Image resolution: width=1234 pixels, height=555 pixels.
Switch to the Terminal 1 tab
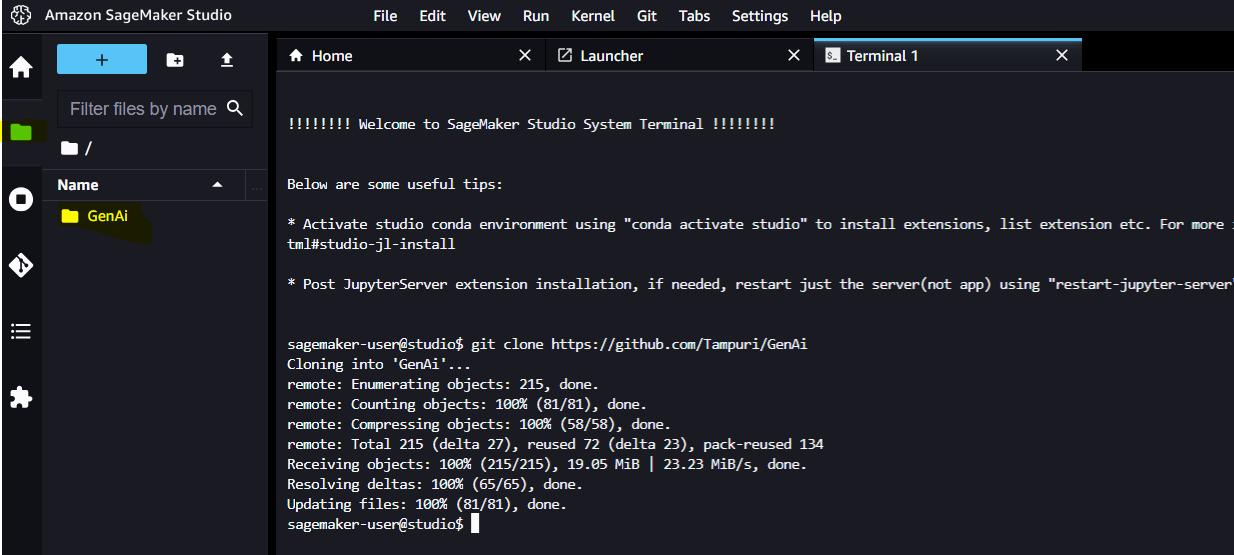[948, 56]
